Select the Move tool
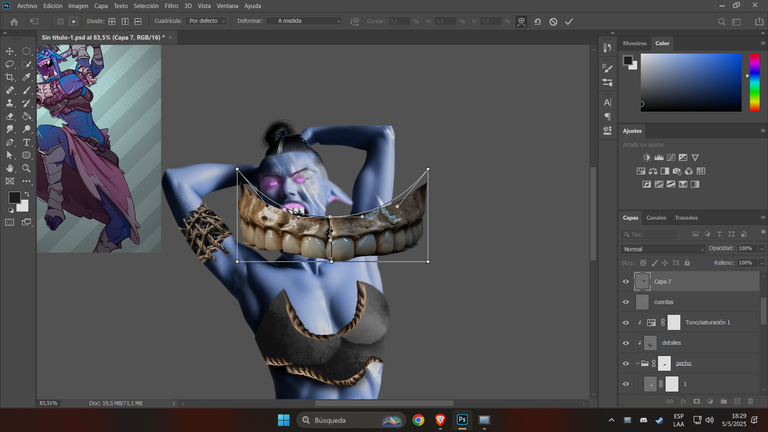 [x=9, y=51]
